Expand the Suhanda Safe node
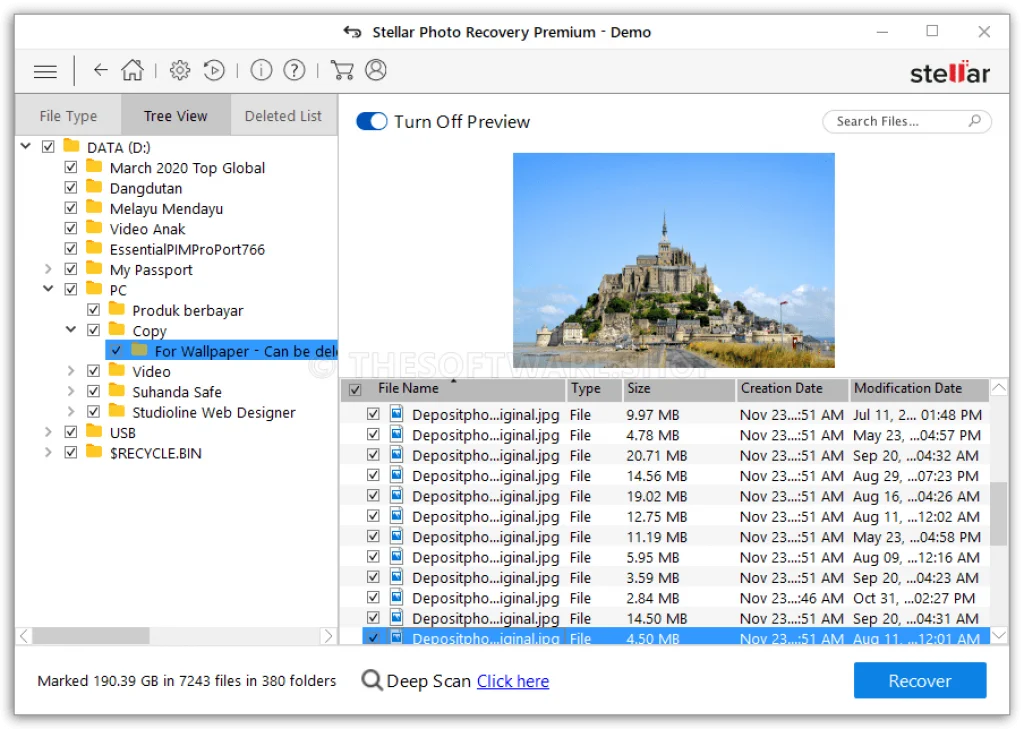The image size is (1024, 729). point(71,391)
